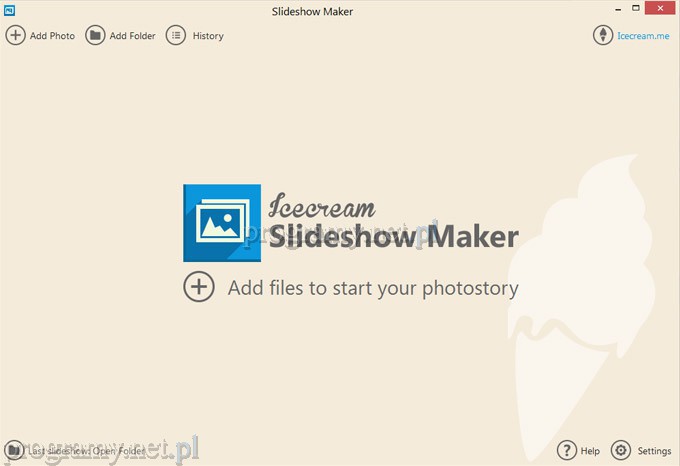Click the Settings label
The image size is (680, 466).
coord(654,451)
